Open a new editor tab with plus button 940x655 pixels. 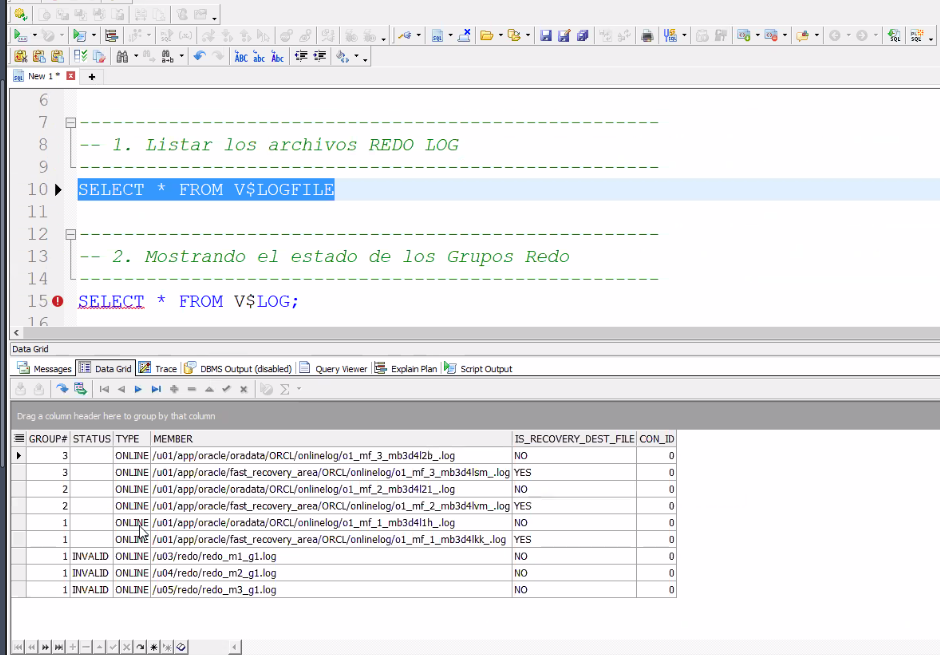point(91,76)
